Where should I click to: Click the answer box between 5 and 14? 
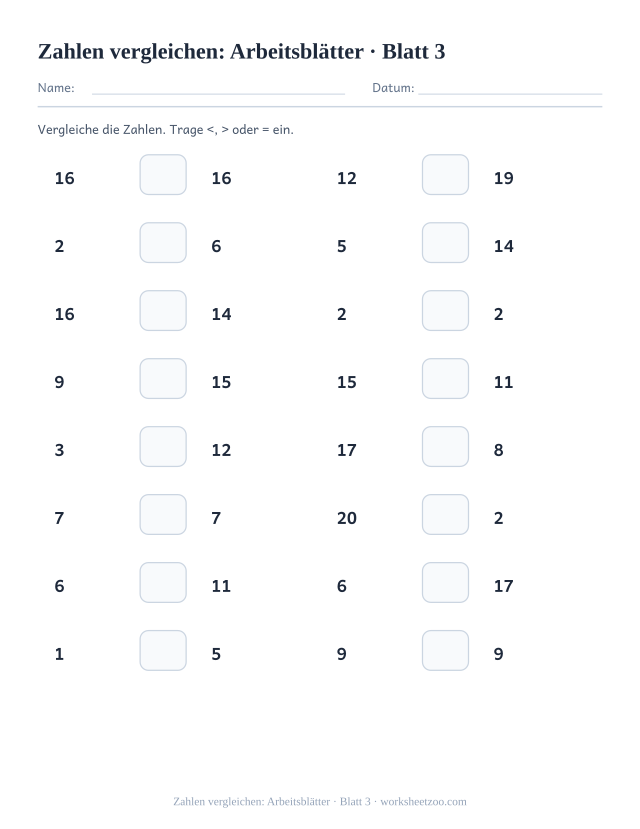pyautogui.click(x=445, y=243)
